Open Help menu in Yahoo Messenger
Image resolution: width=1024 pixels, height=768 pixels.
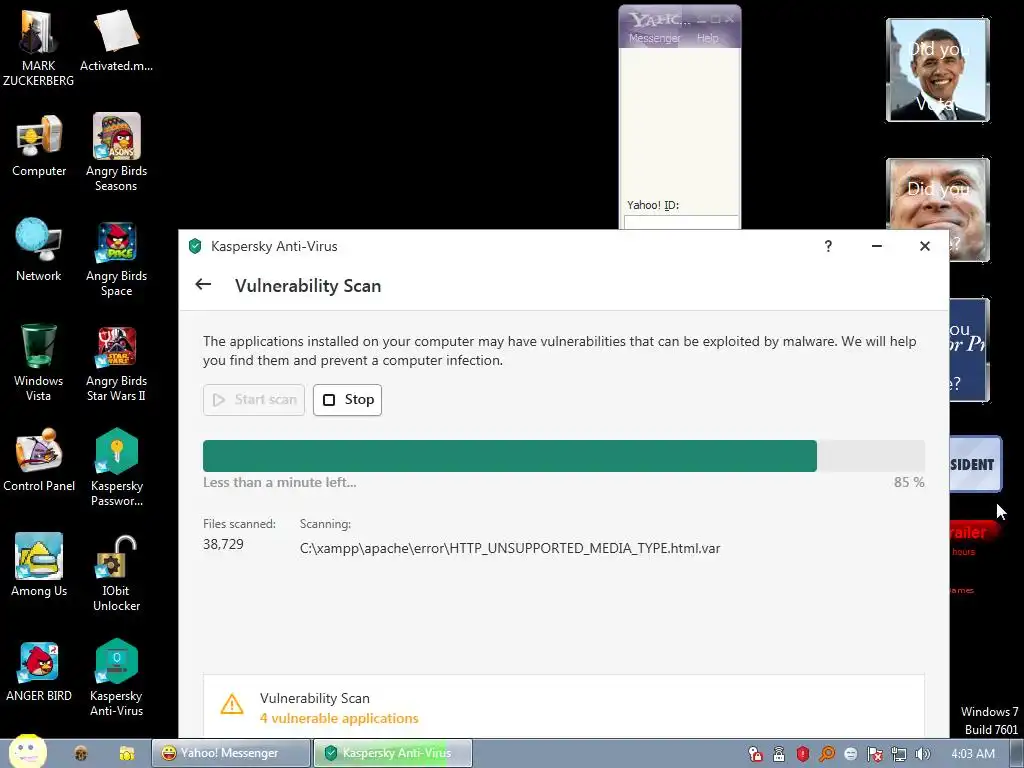tap(707, 38)
